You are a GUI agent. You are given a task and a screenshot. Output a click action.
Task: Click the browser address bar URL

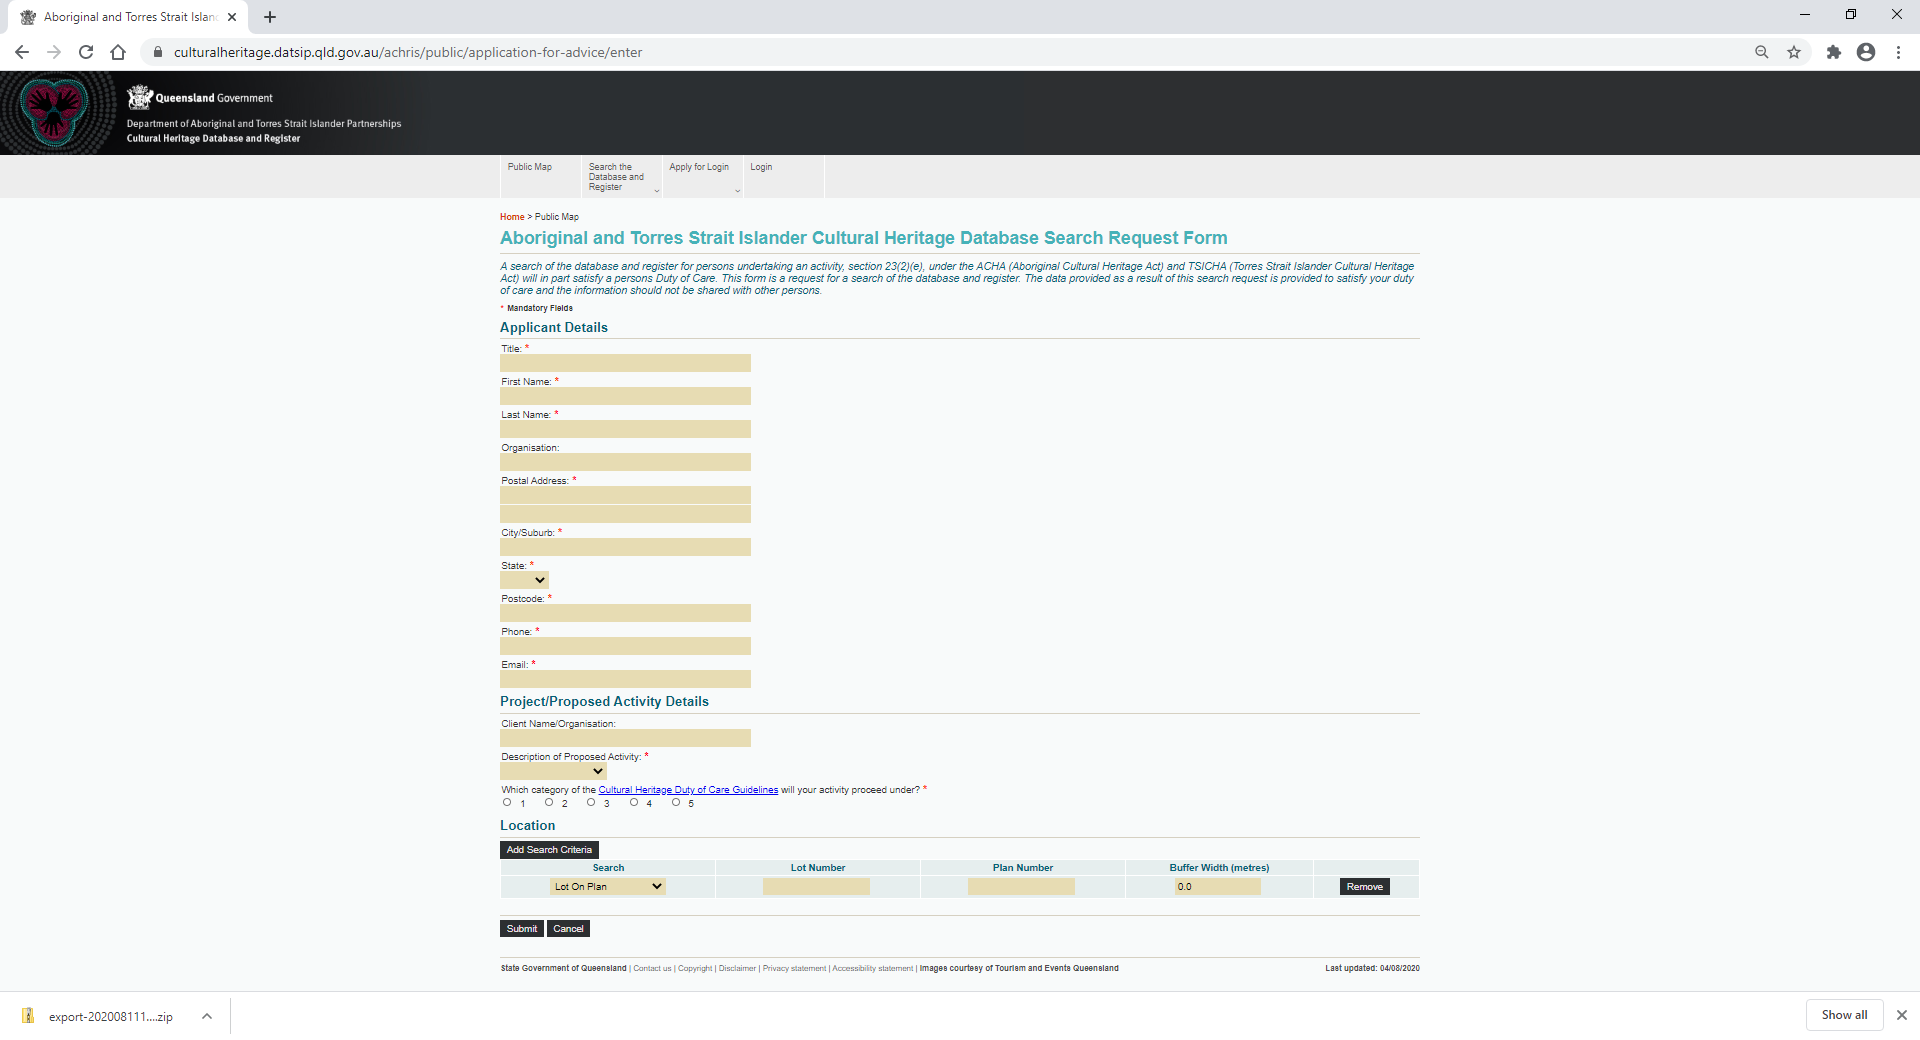(x=408, y=52)
